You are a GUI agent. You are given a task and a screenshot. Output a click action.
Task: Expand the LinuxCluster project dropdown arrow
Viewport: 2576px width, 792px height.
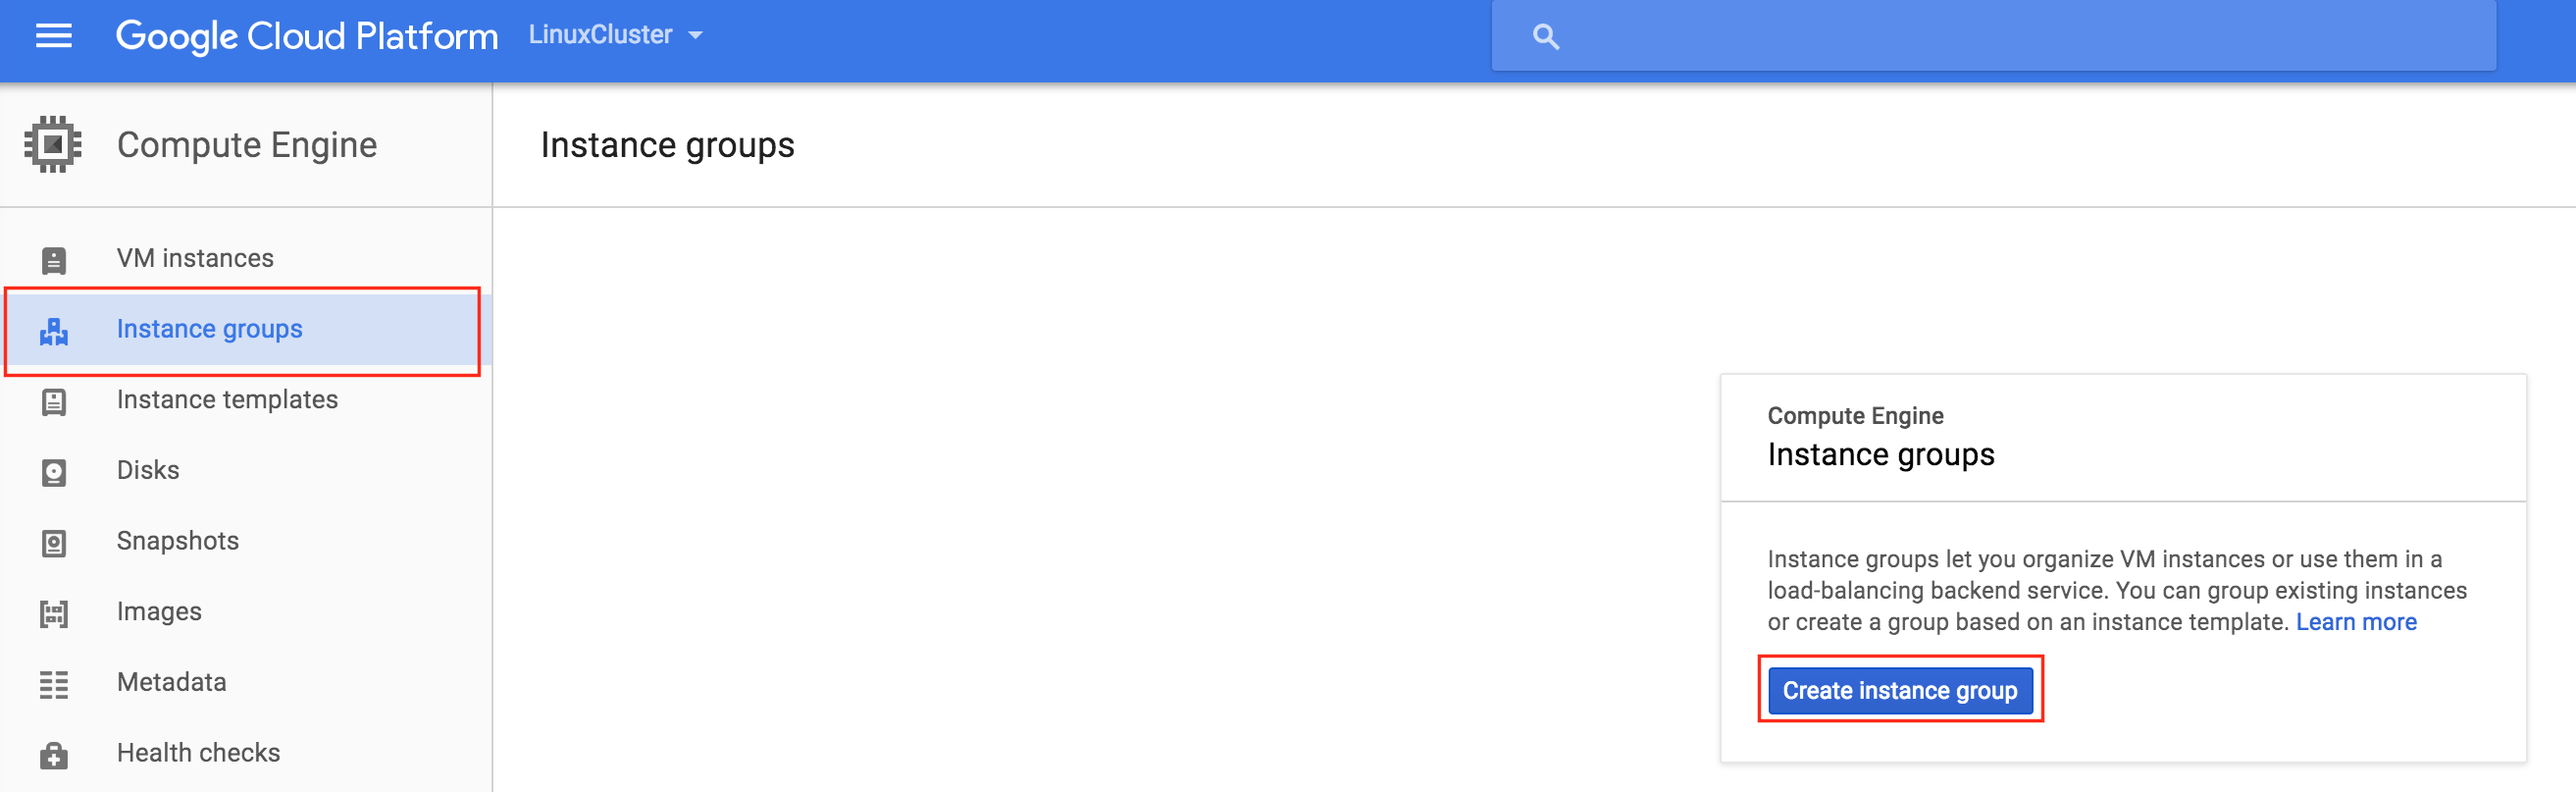[x=695, y=35]
